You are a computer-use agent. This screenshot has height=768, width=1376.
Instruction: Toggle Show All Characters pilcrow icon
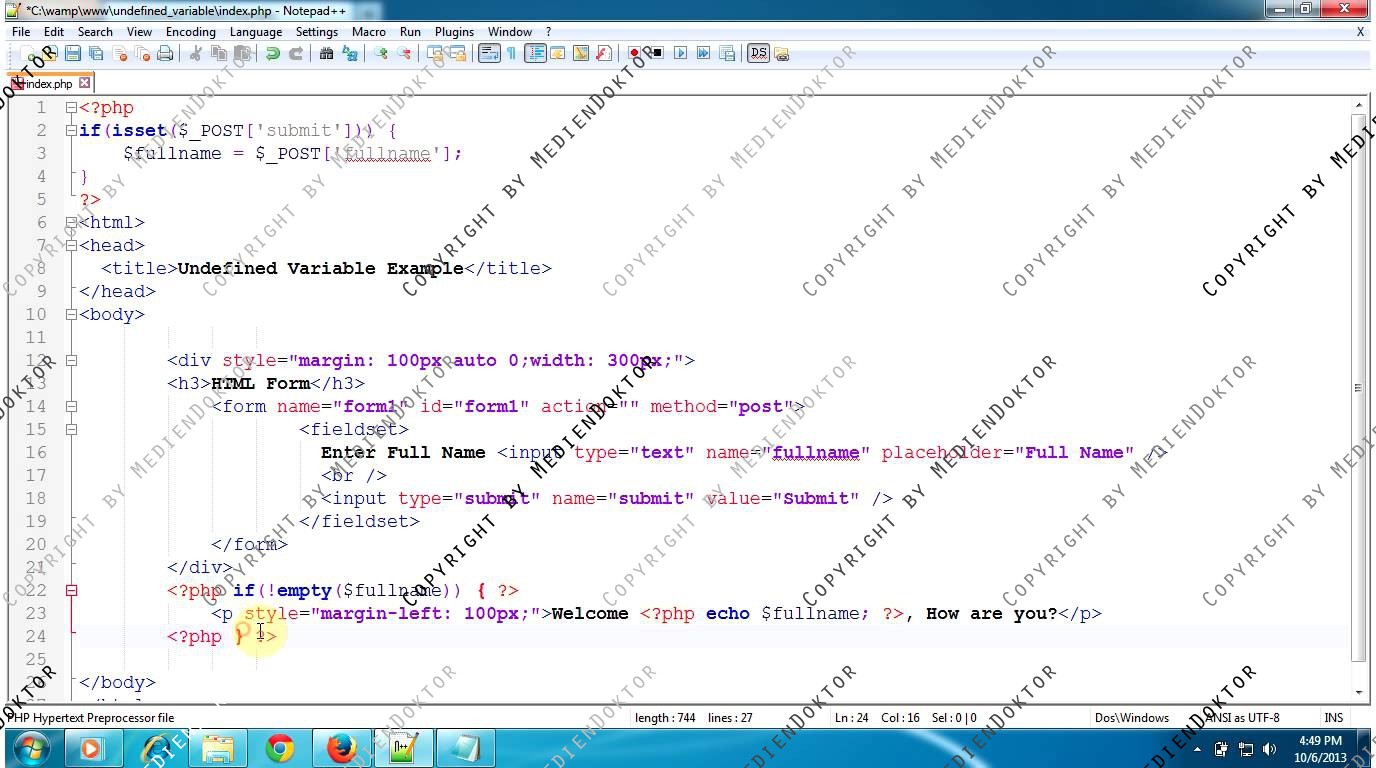[511, 54]
